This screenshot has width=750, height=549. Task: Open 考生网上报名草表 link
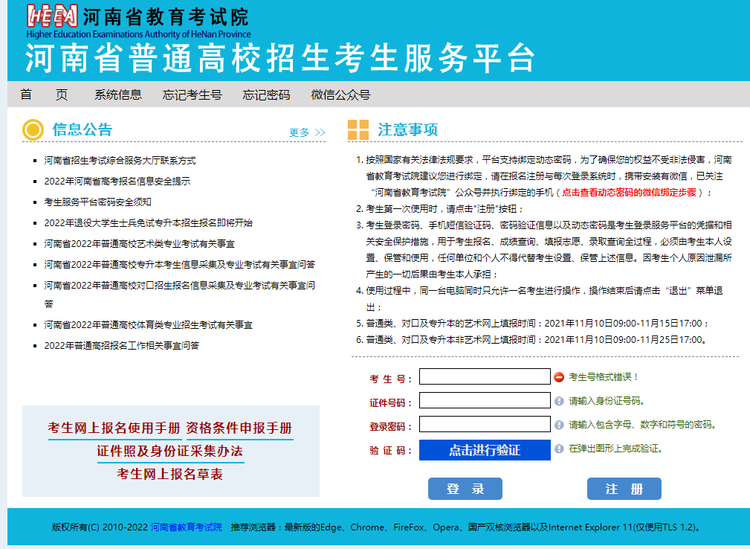(170, 474)
